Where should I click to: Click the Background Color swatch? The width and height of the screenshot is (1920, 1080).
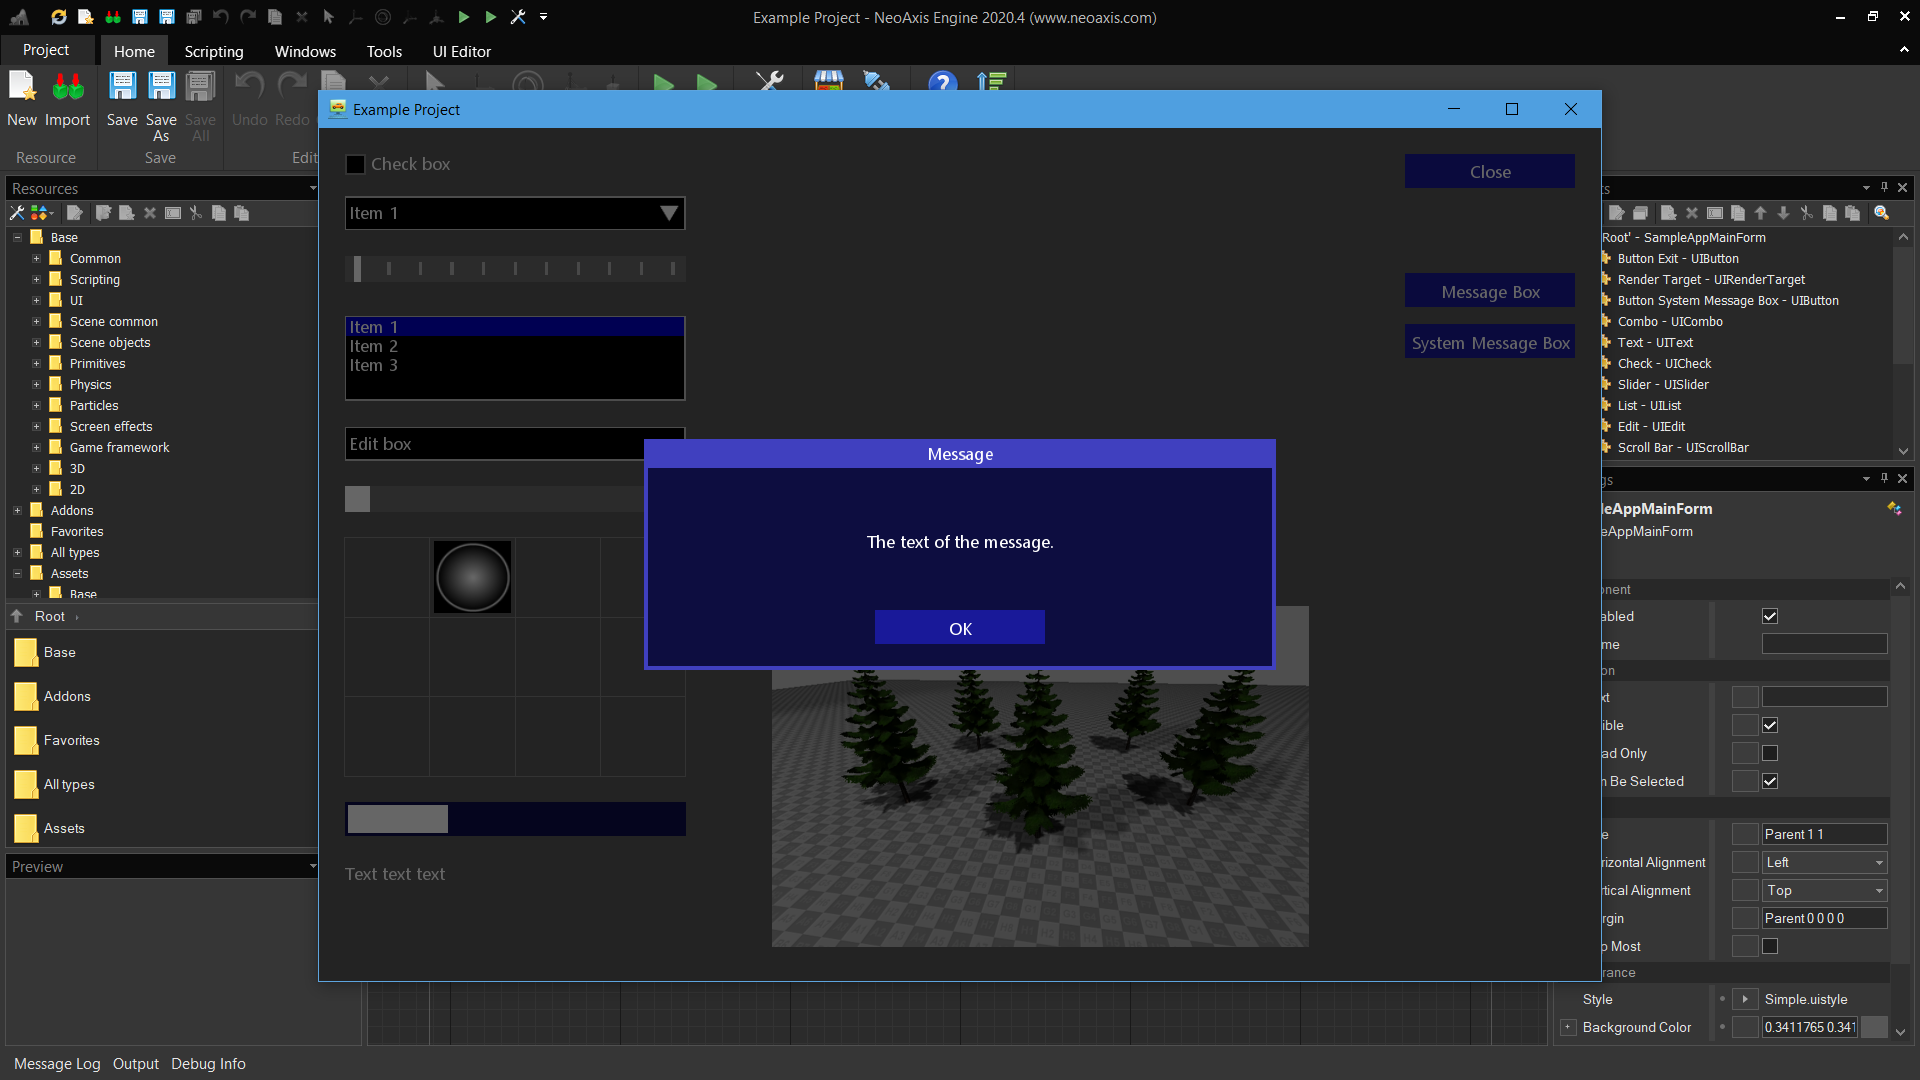click(x=1874, y=1027)
